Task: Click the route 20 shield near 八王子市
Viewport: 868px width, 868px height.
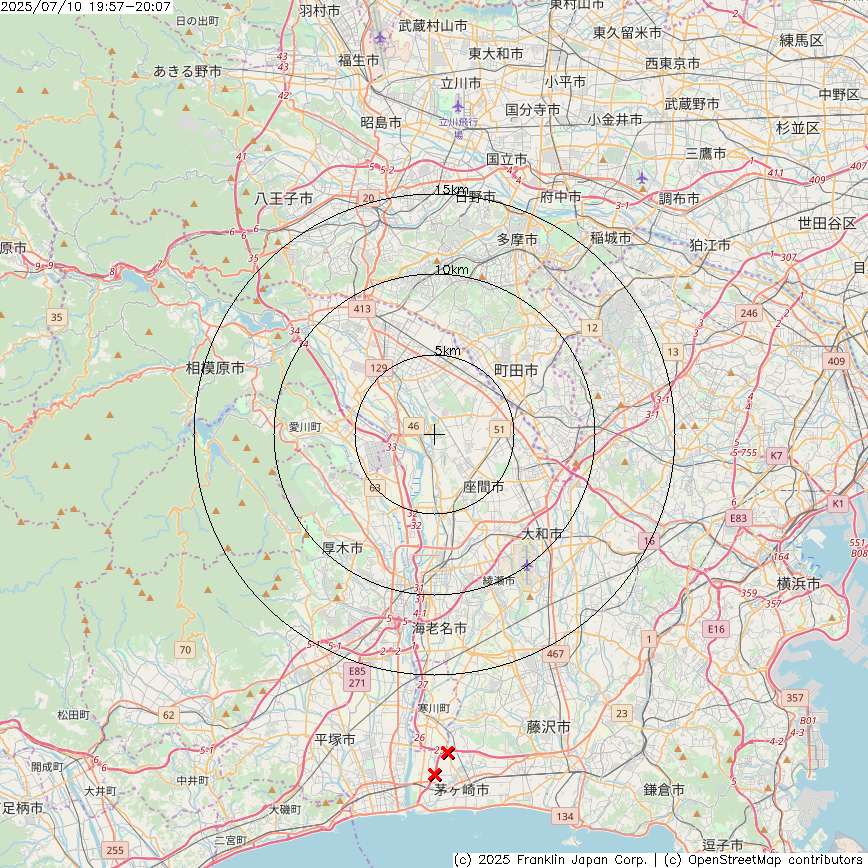Action: (x=369, y=198)
